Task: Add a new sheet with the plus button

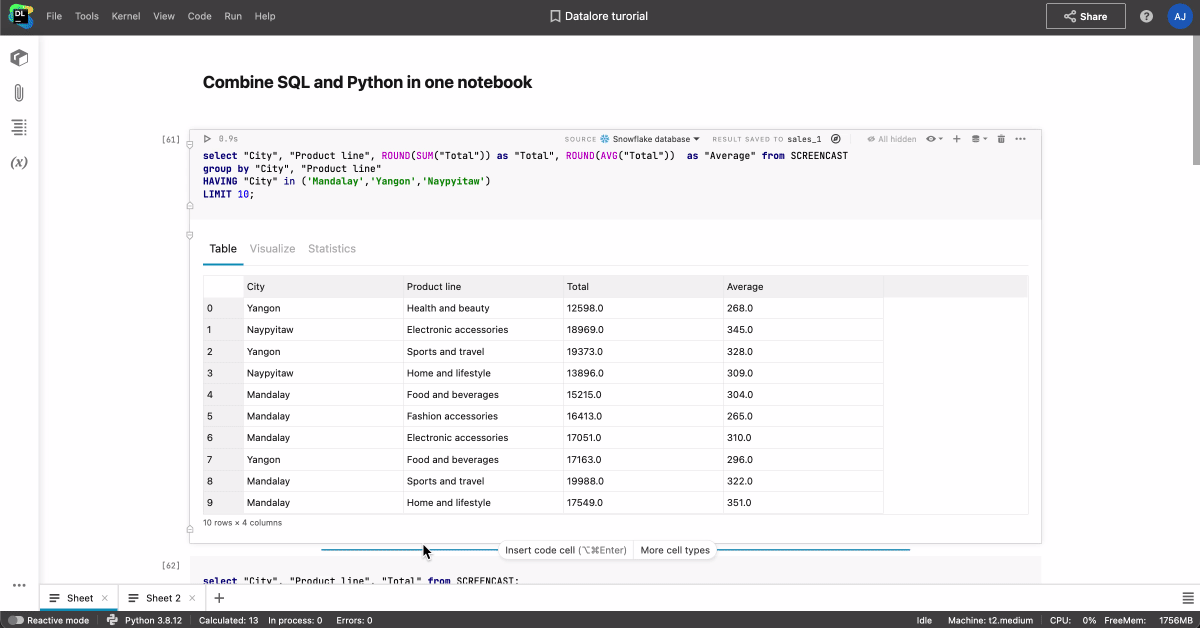Action: (x=219, y=598)
